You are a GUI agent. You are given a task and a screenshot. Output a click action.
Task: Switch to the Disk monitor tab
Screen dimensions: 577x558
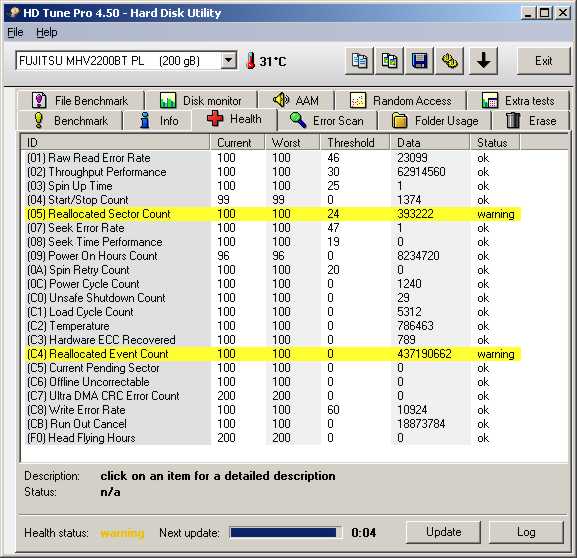201,100
